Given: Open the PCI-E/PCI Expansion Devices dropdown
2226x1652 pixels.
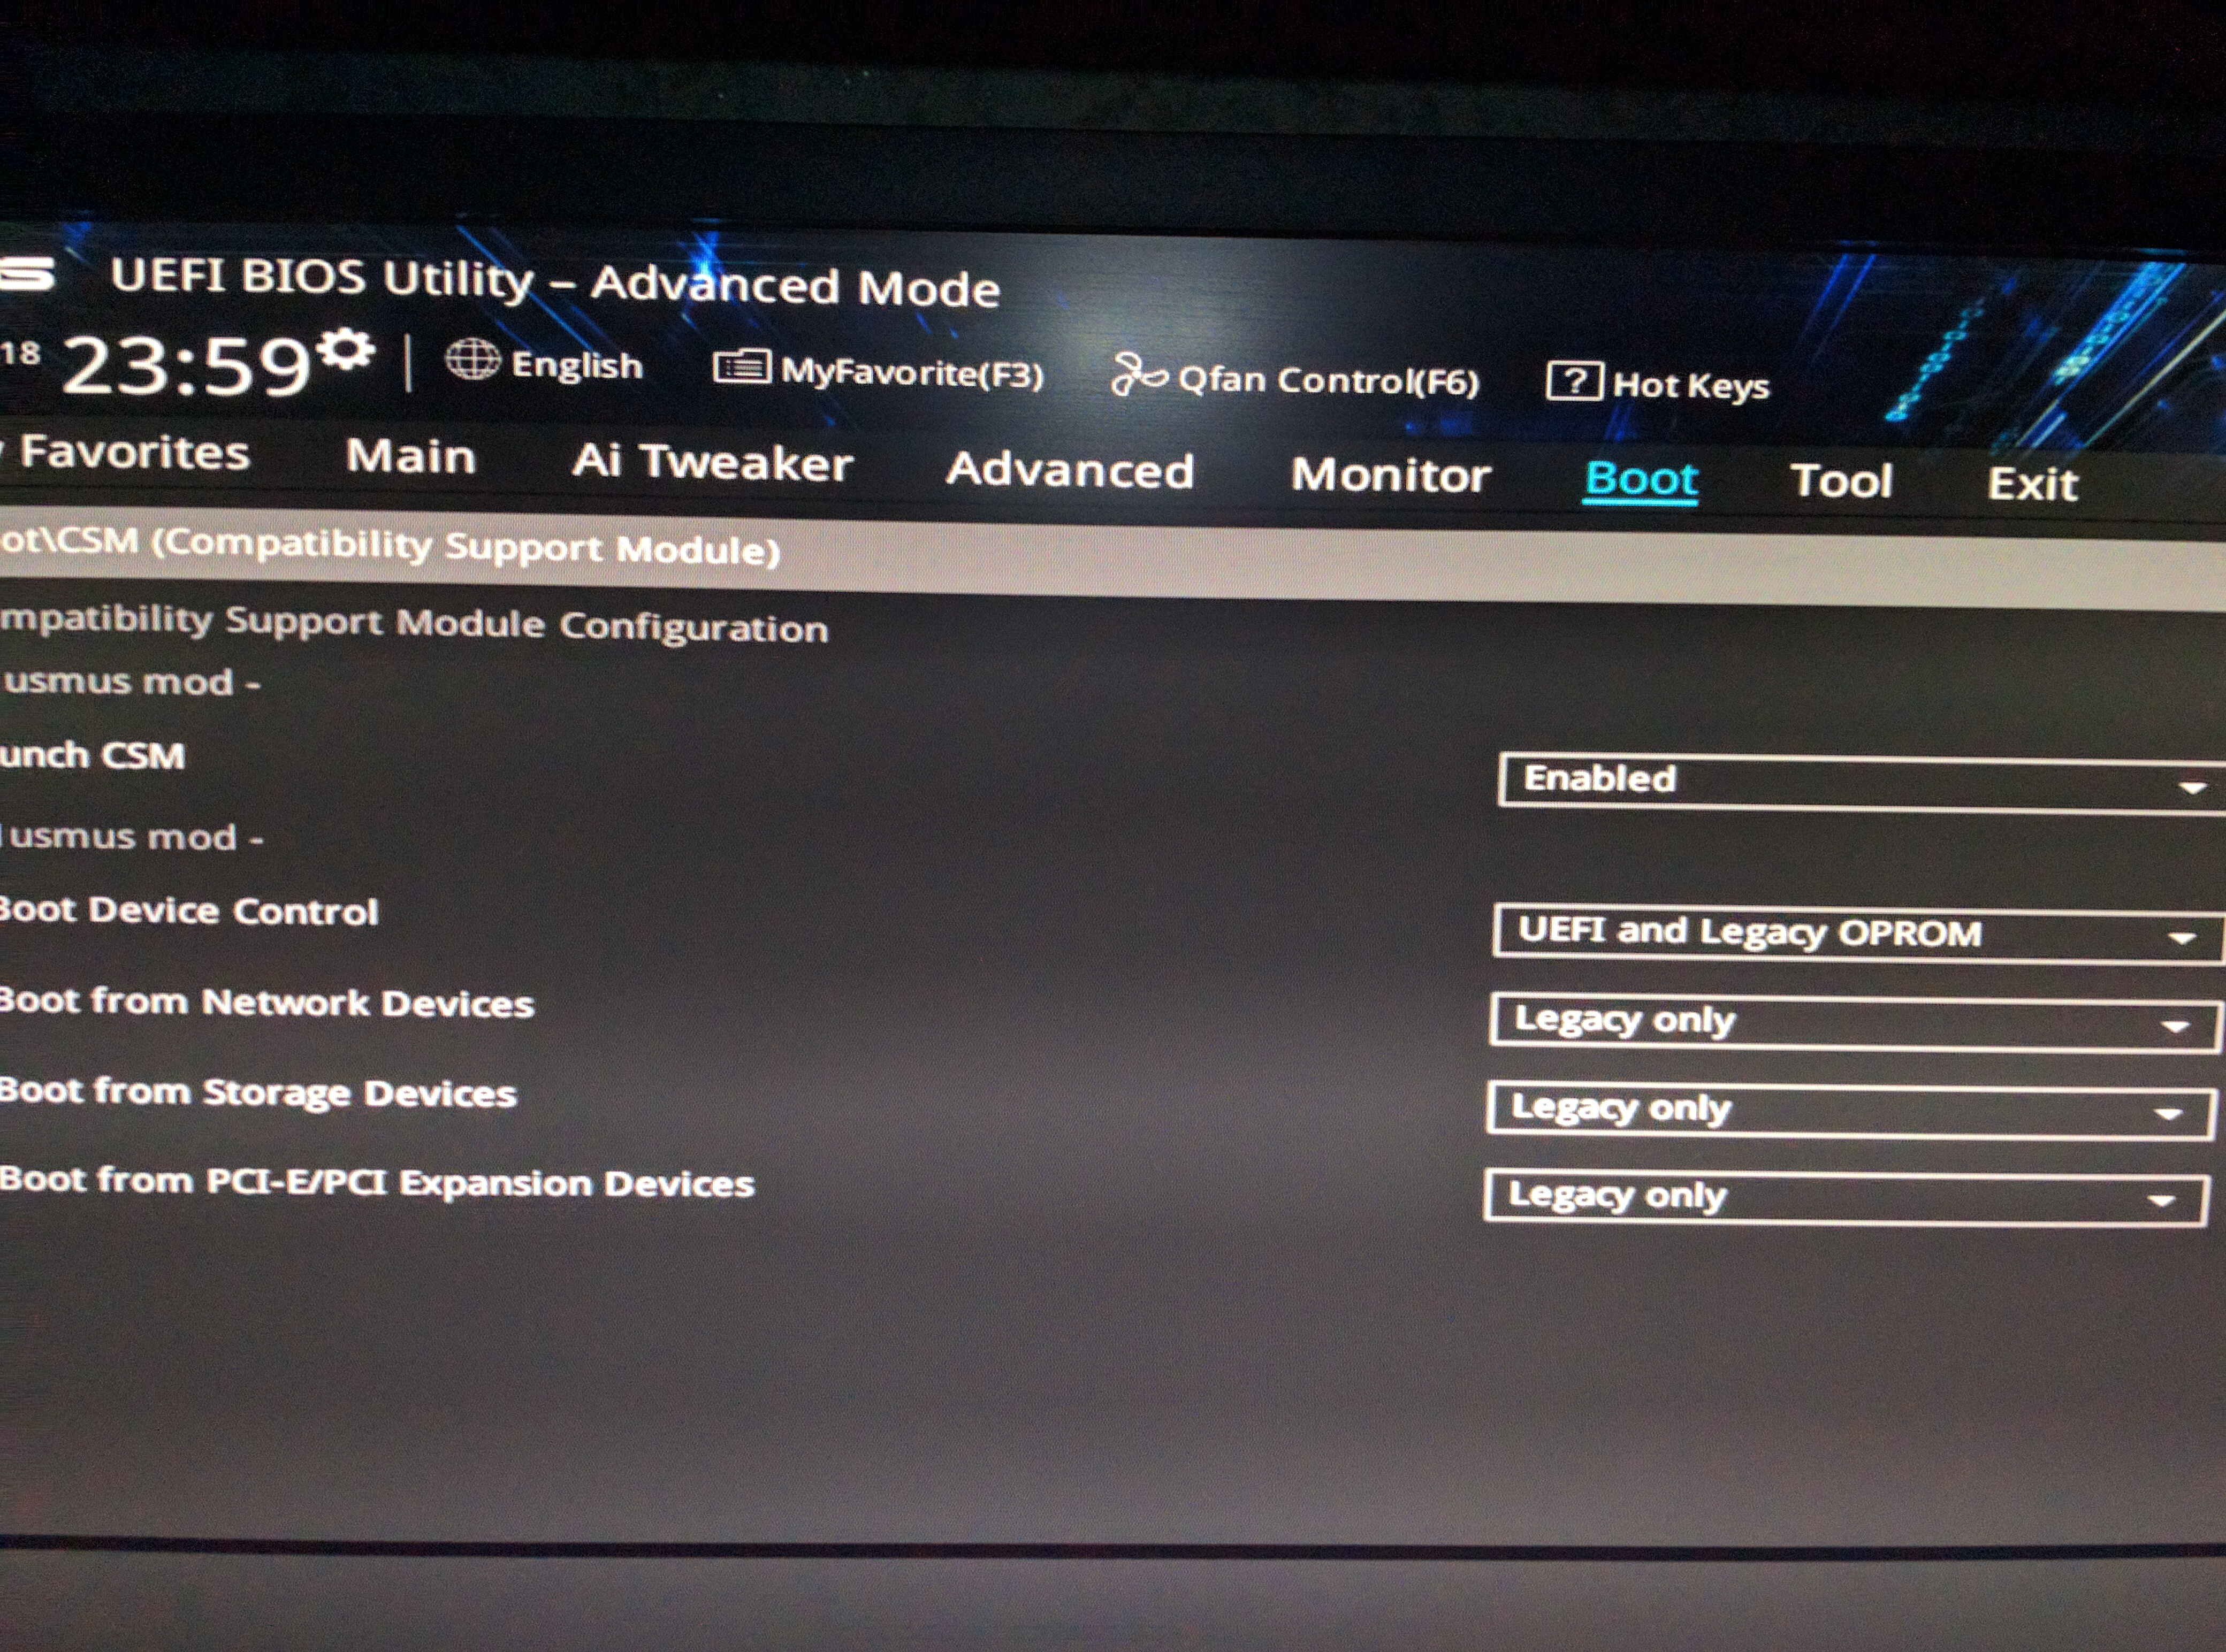Looking at the screenshot, I should point(1845,1197).
